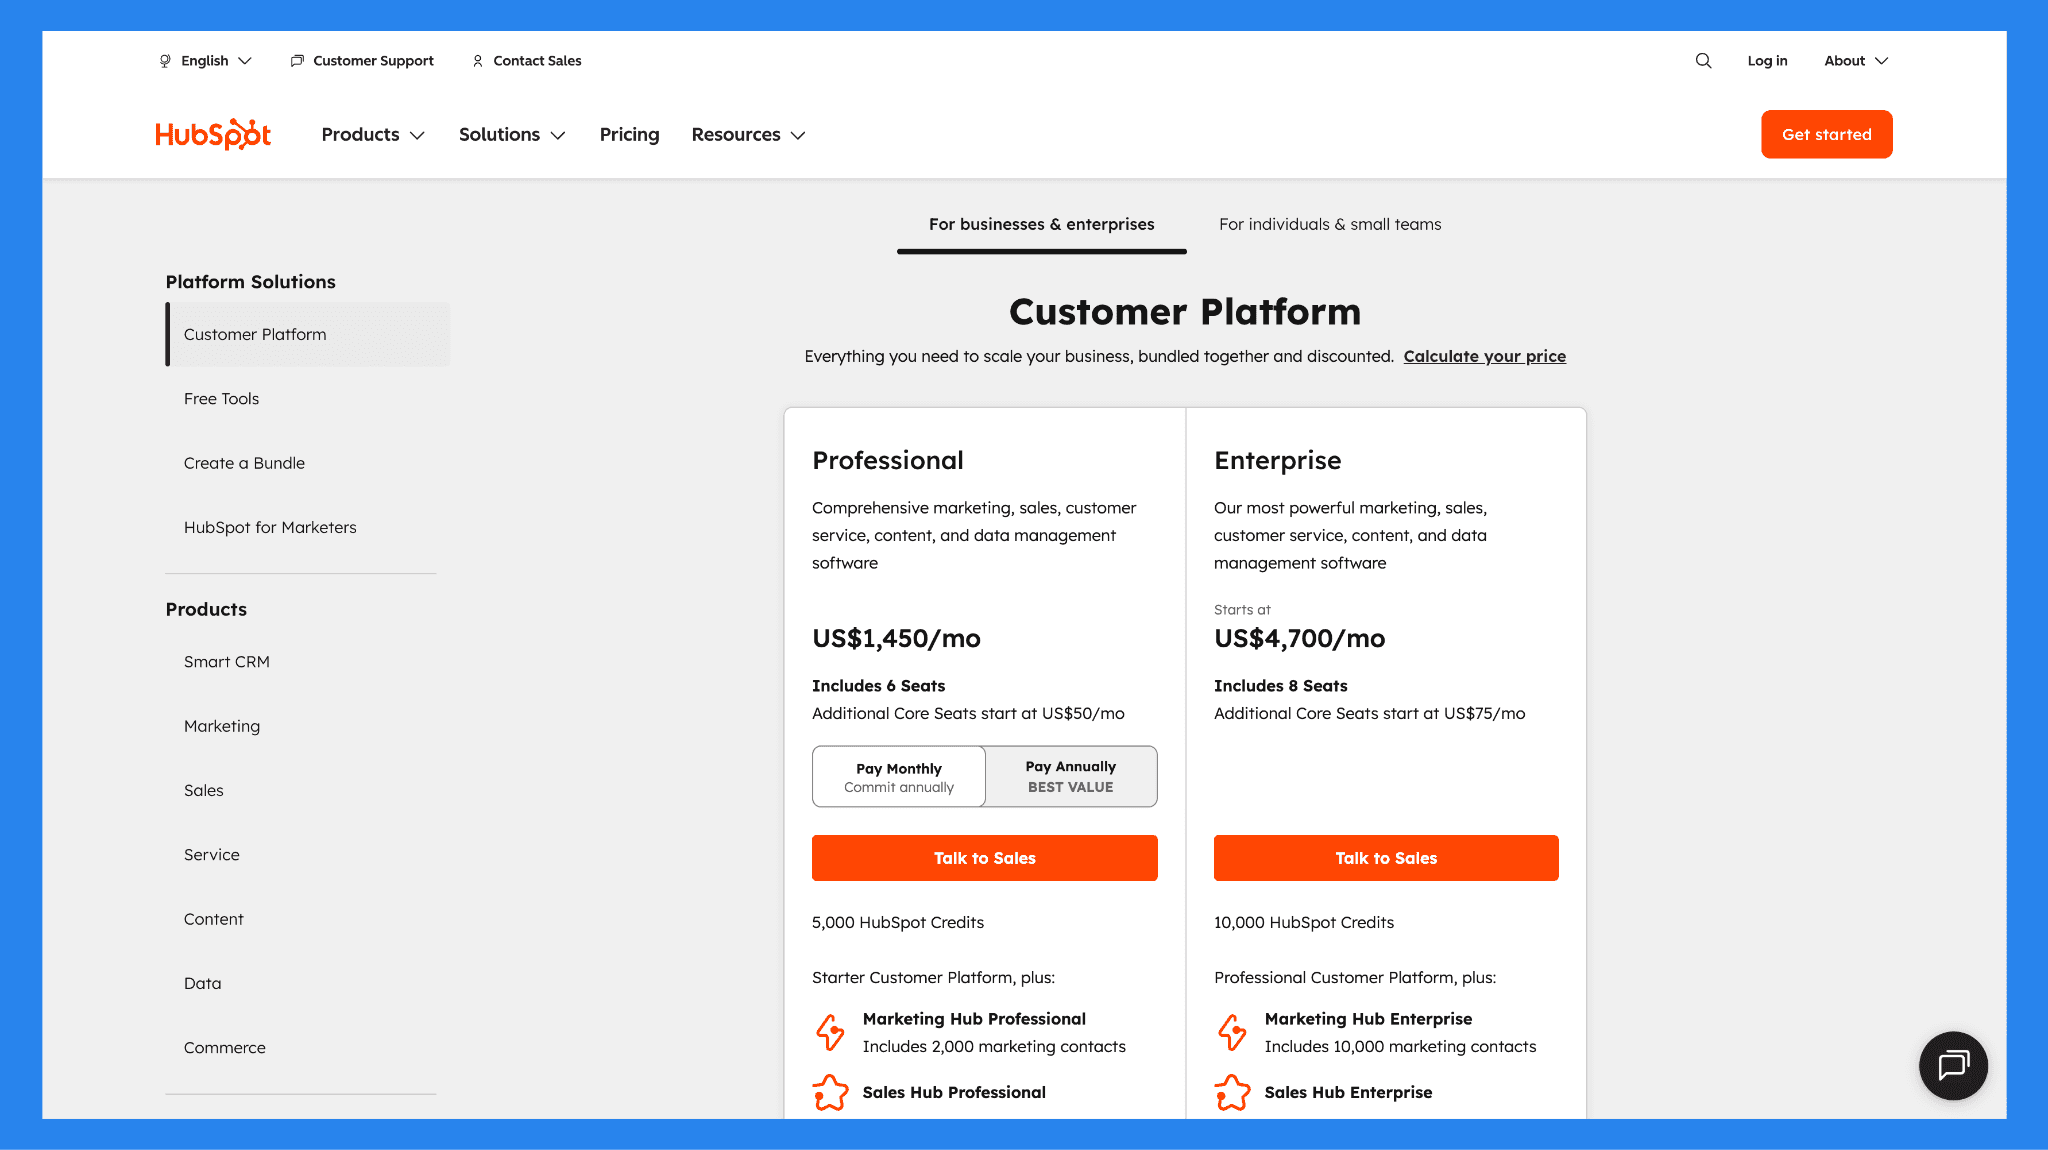The width and height of the screenshot is (2048, 1150).
Task: Click the Marketing Hub Enterprise bolt icon
Action: click(1232, 1032)
